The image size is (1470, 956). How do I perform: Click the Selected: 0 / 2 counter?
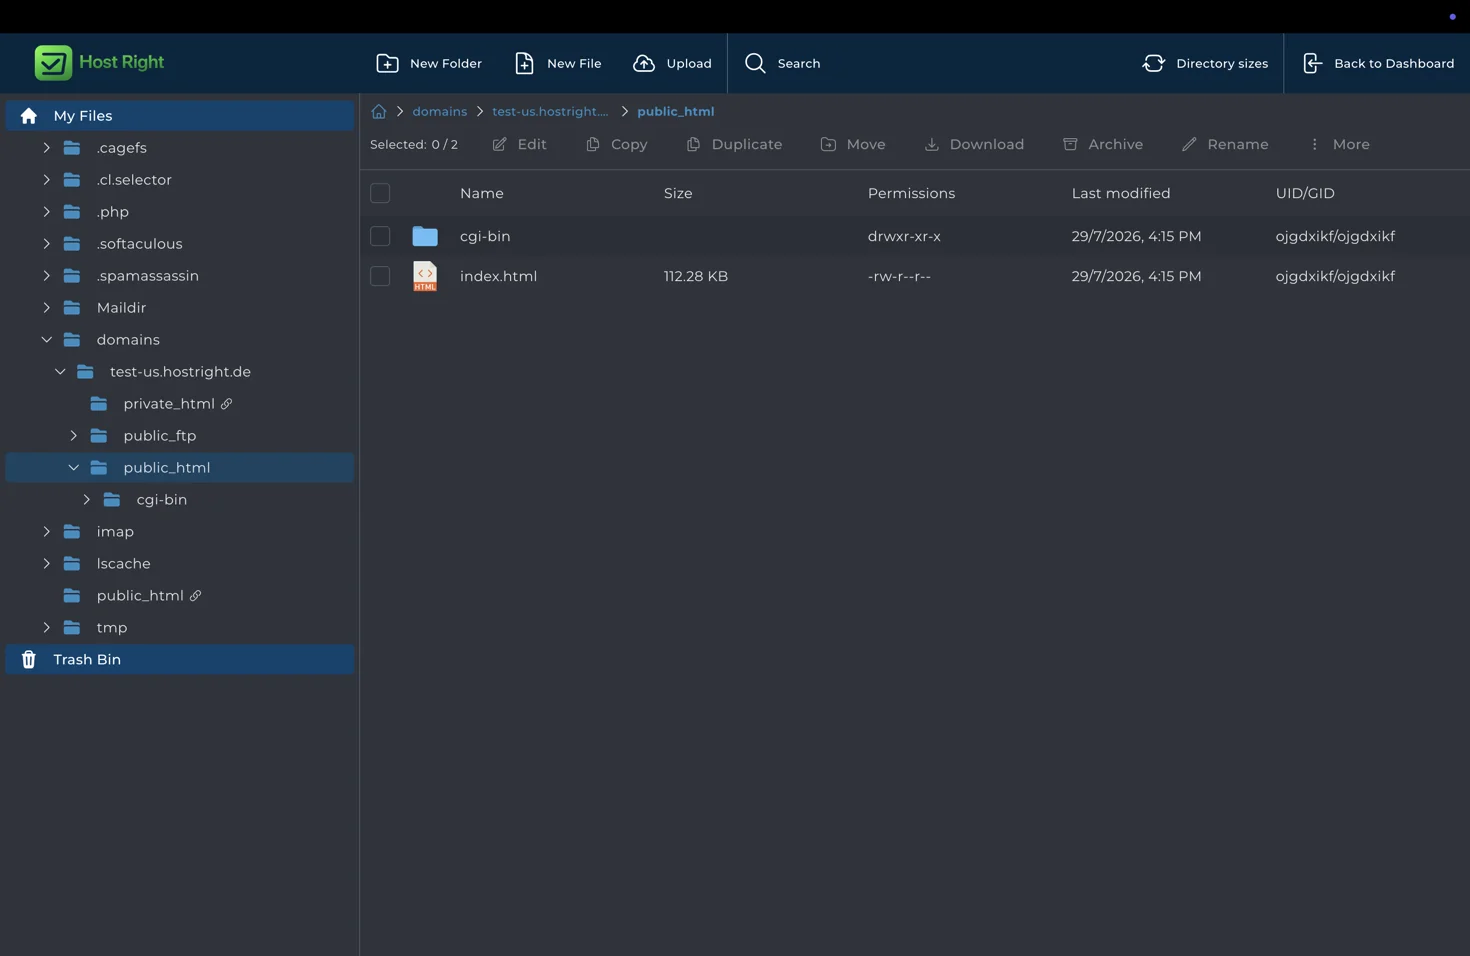pyautogui.click(x=414, y=144)
